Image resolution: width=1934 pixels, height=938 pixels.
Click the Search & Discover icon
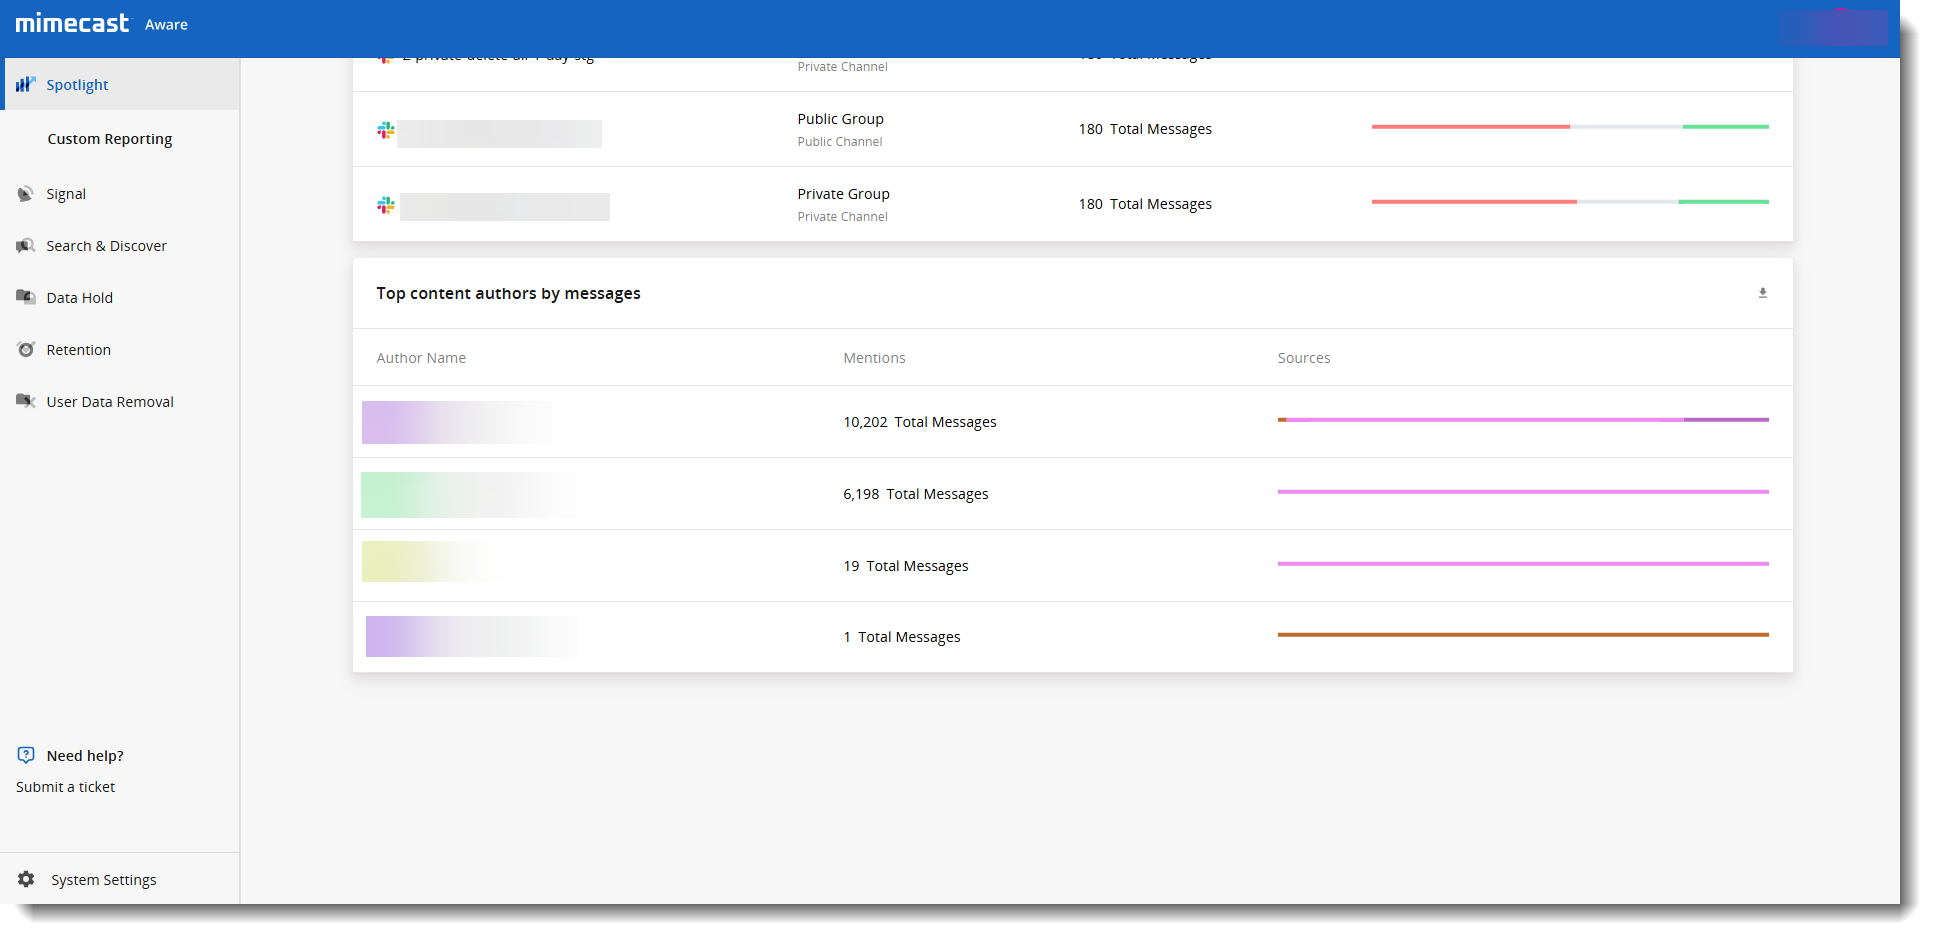[26, 246]
